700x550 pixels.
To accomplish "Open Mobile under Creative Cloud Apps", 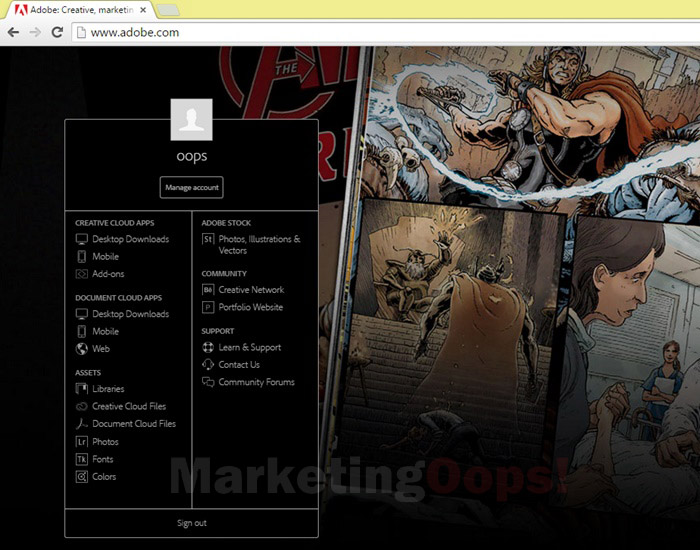I will [105, 256].
